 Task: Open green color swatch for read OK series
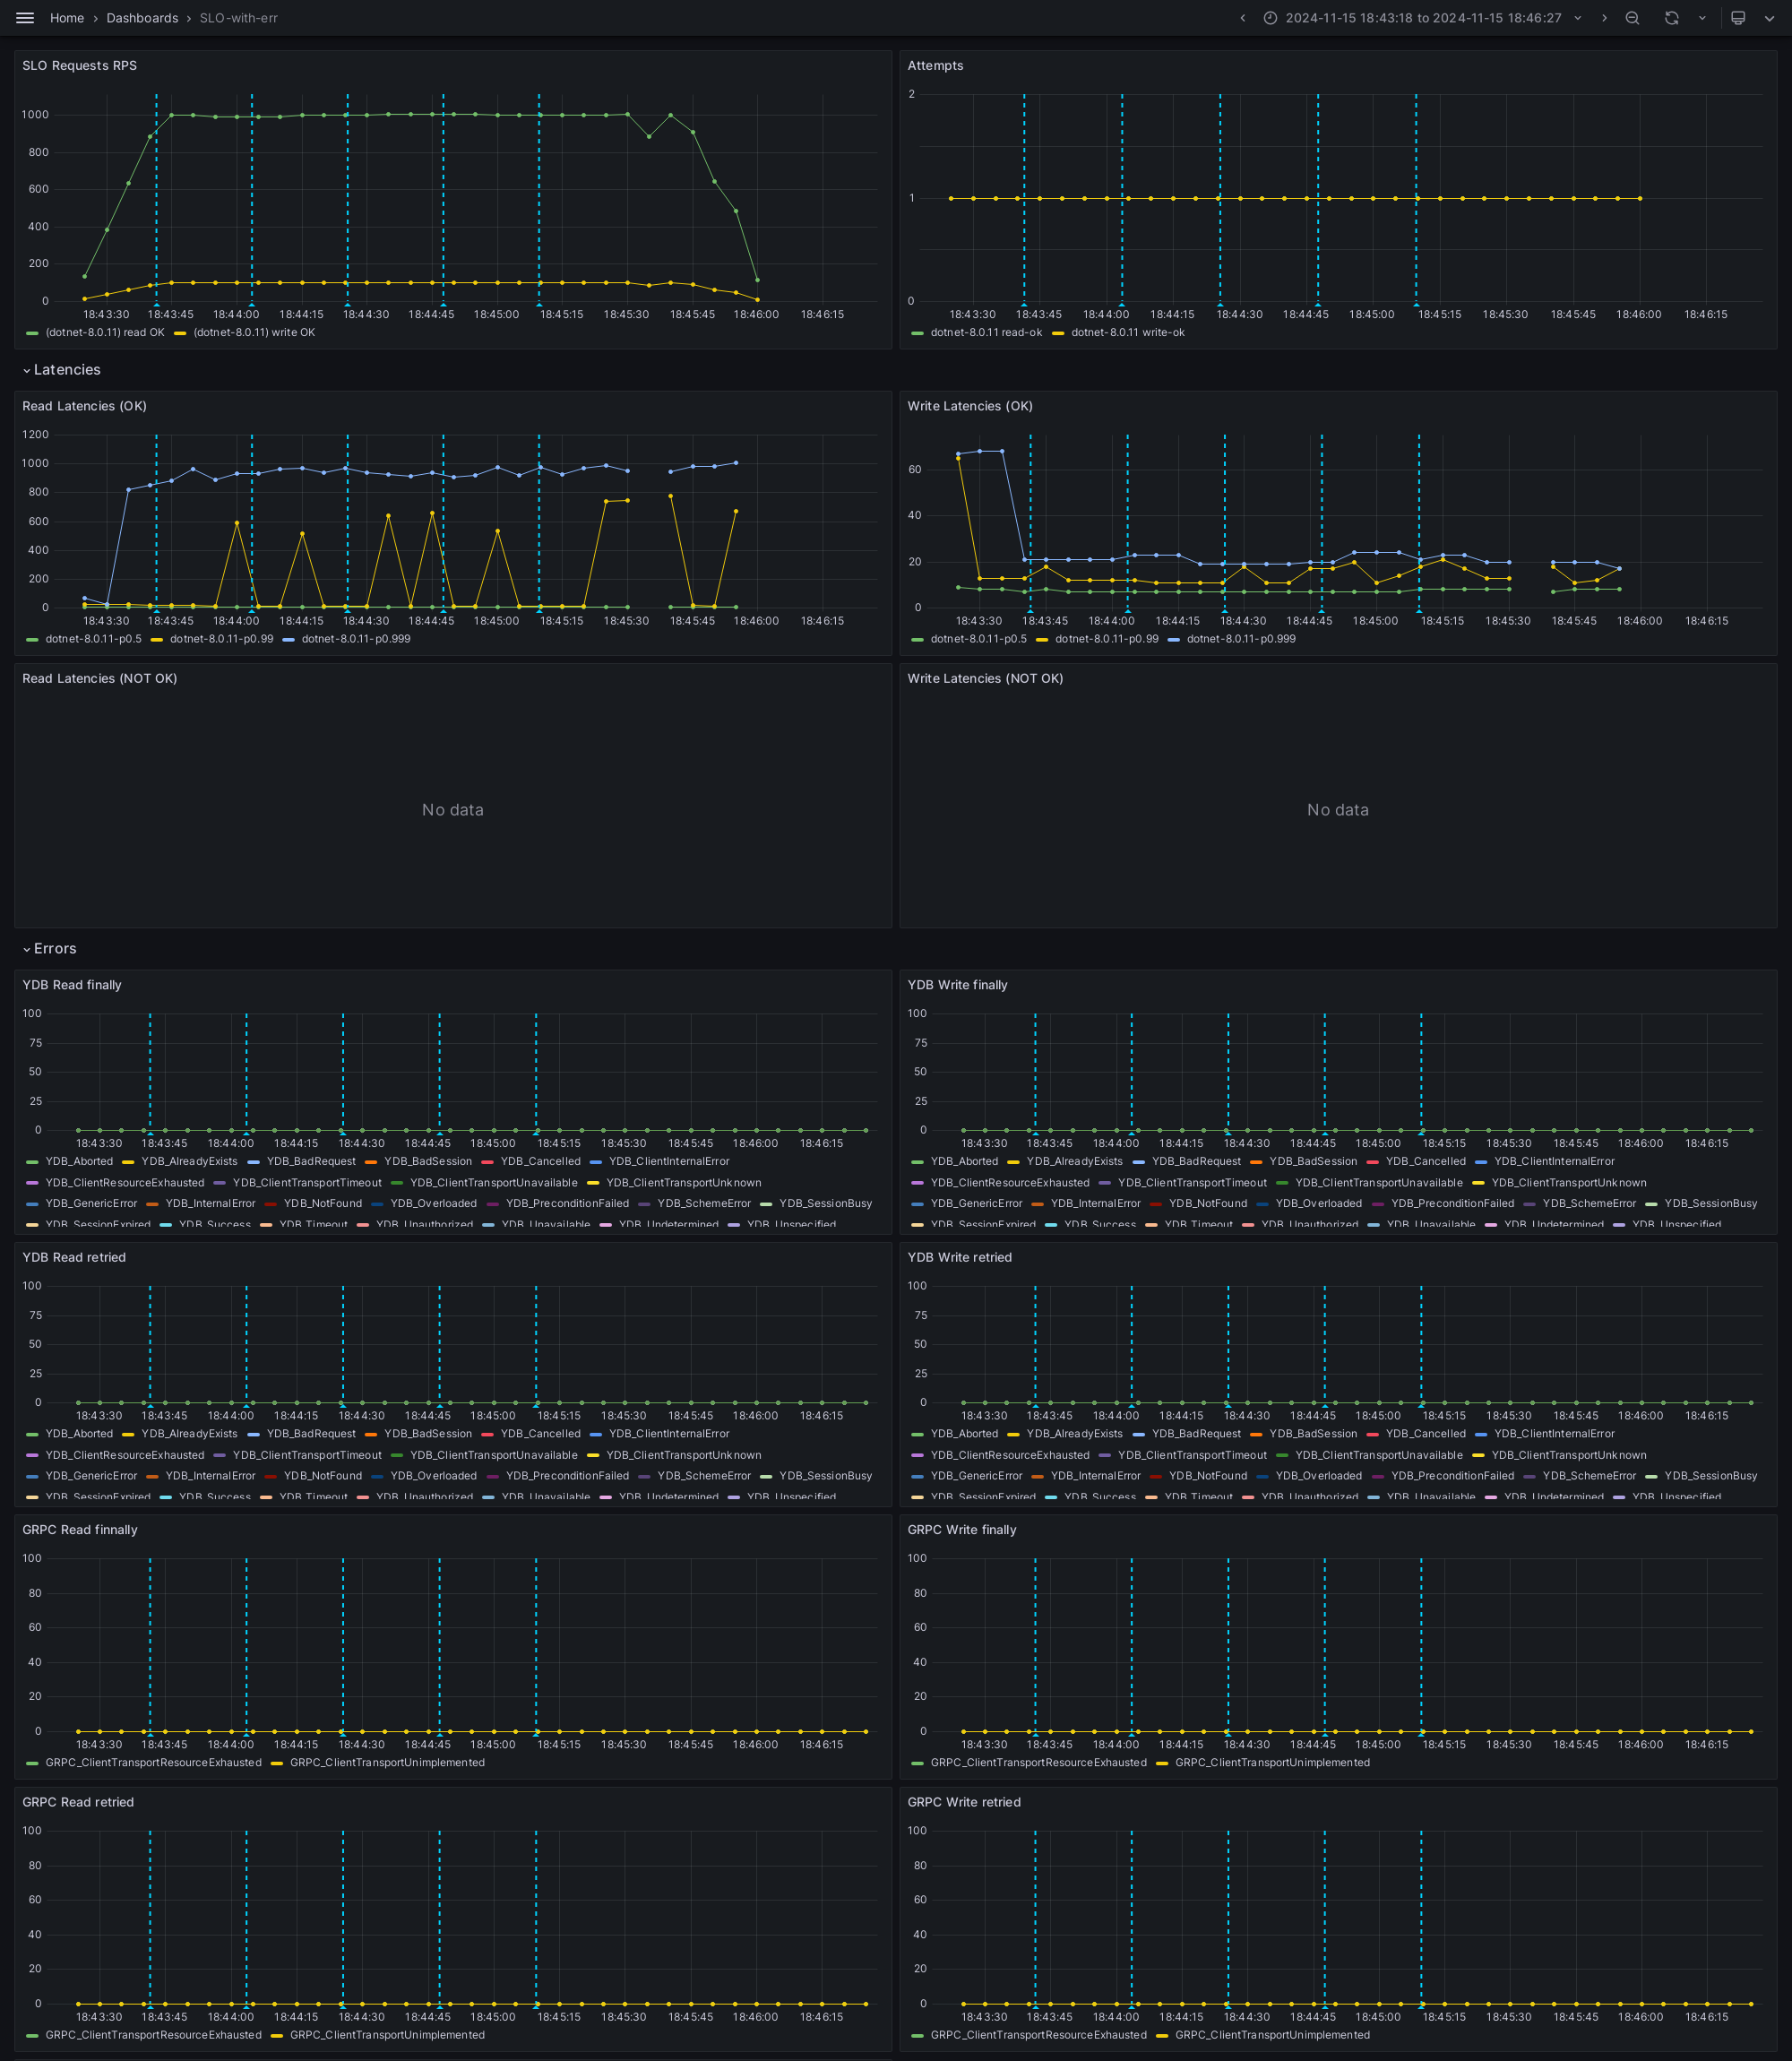click(x=32, y=333)
